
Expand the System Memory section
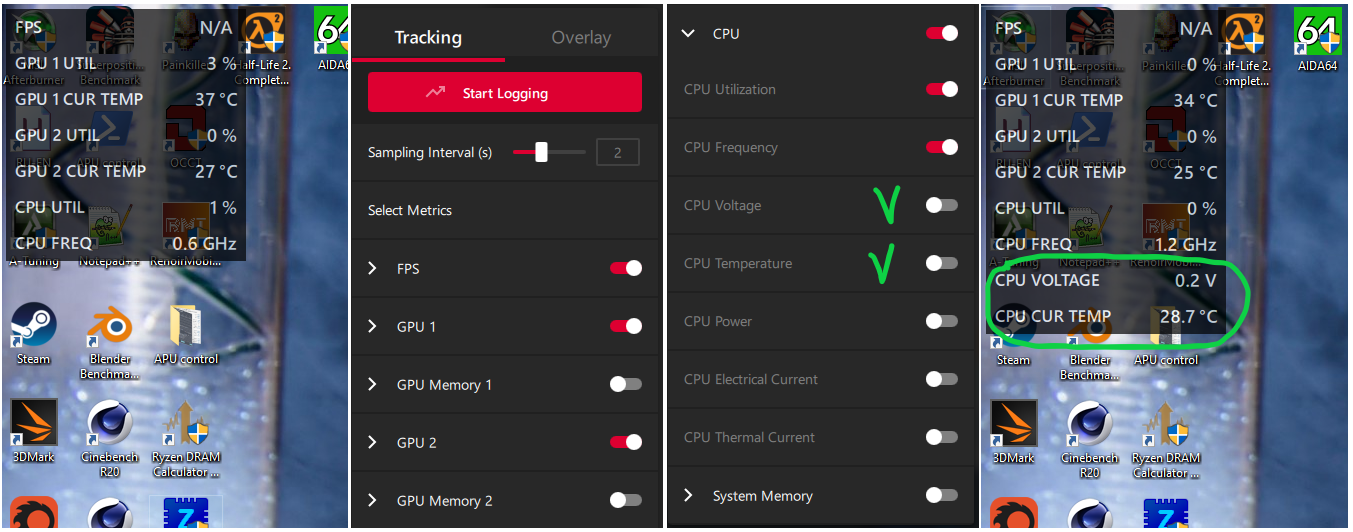pyautogui.click(x=688, y=495)
